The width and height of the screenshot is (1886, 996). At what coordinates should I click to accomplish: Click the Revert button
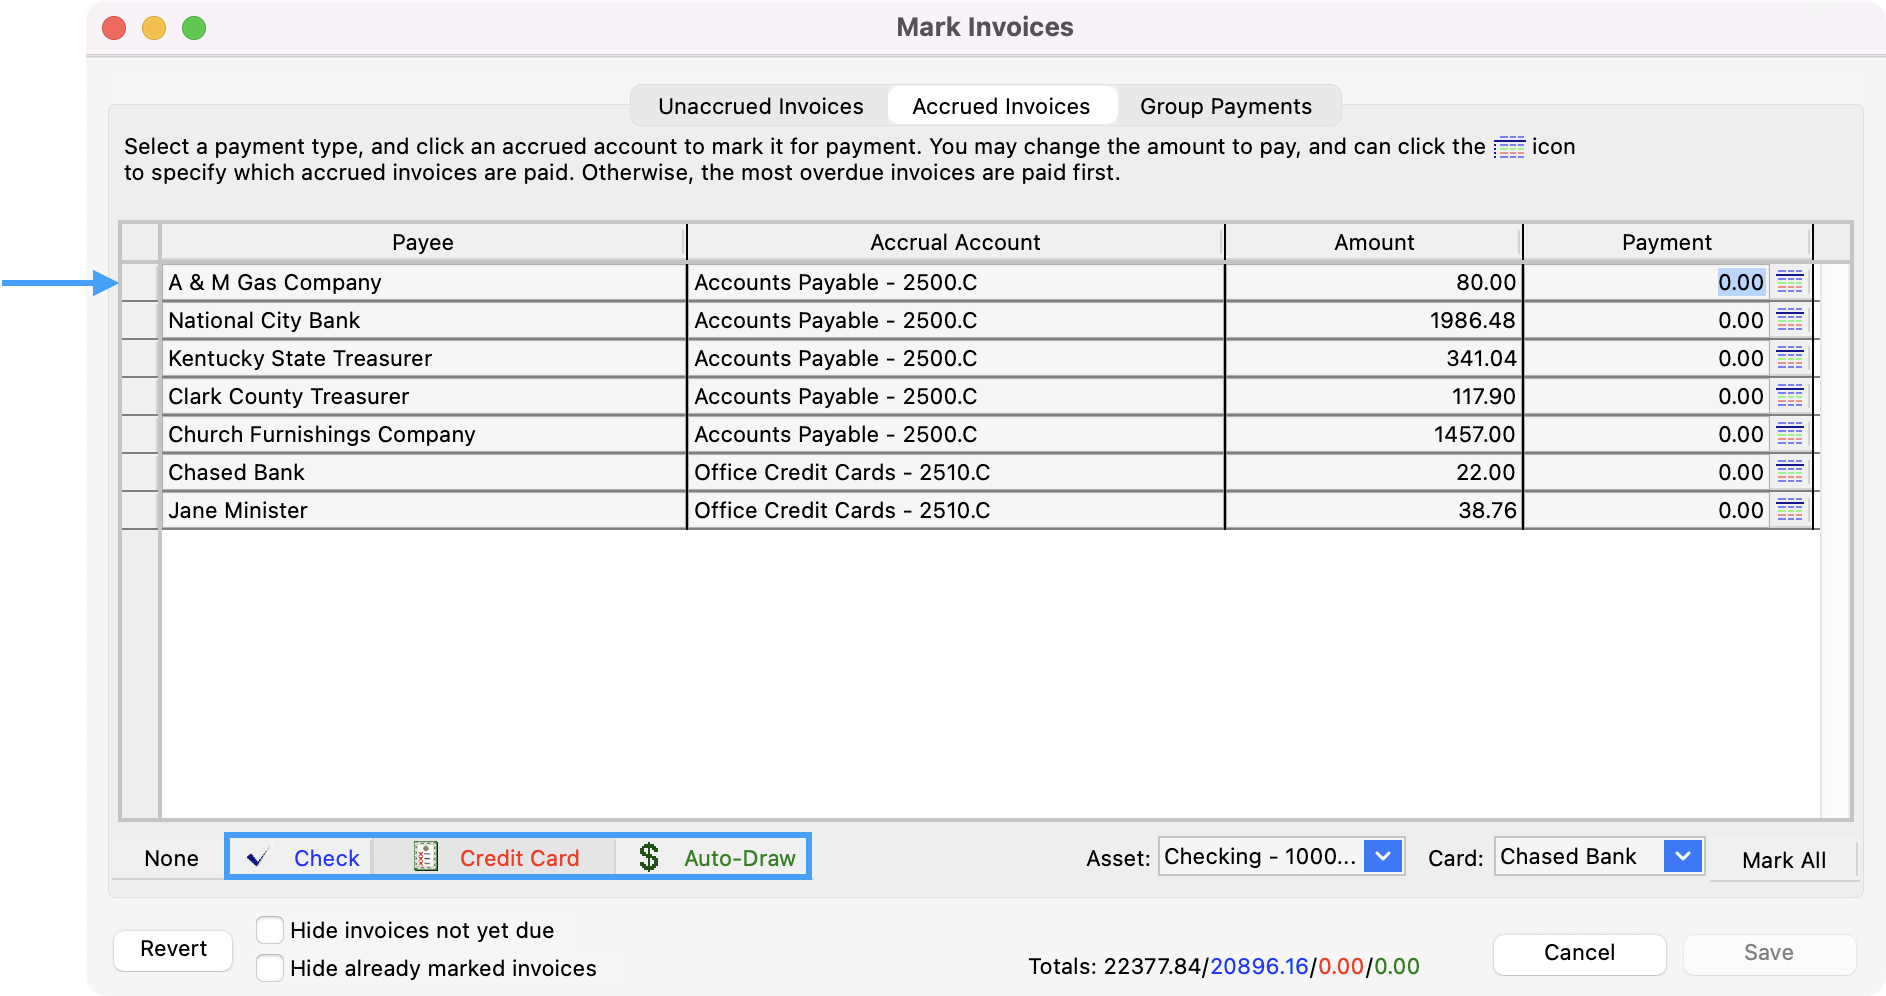tap(173, 949)
